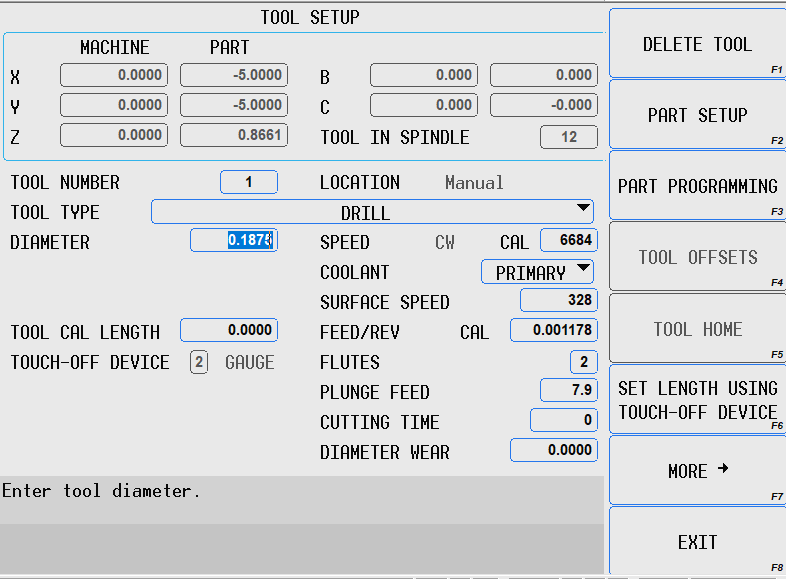Expand the COOLANT dropdown

click(x=537, y=272)
